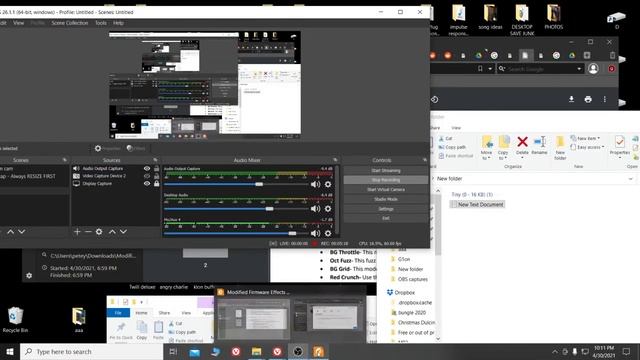Move selected scene up in Scenes list
The width and height of the screenshot is (640, 360).
[x=11, y=231]
